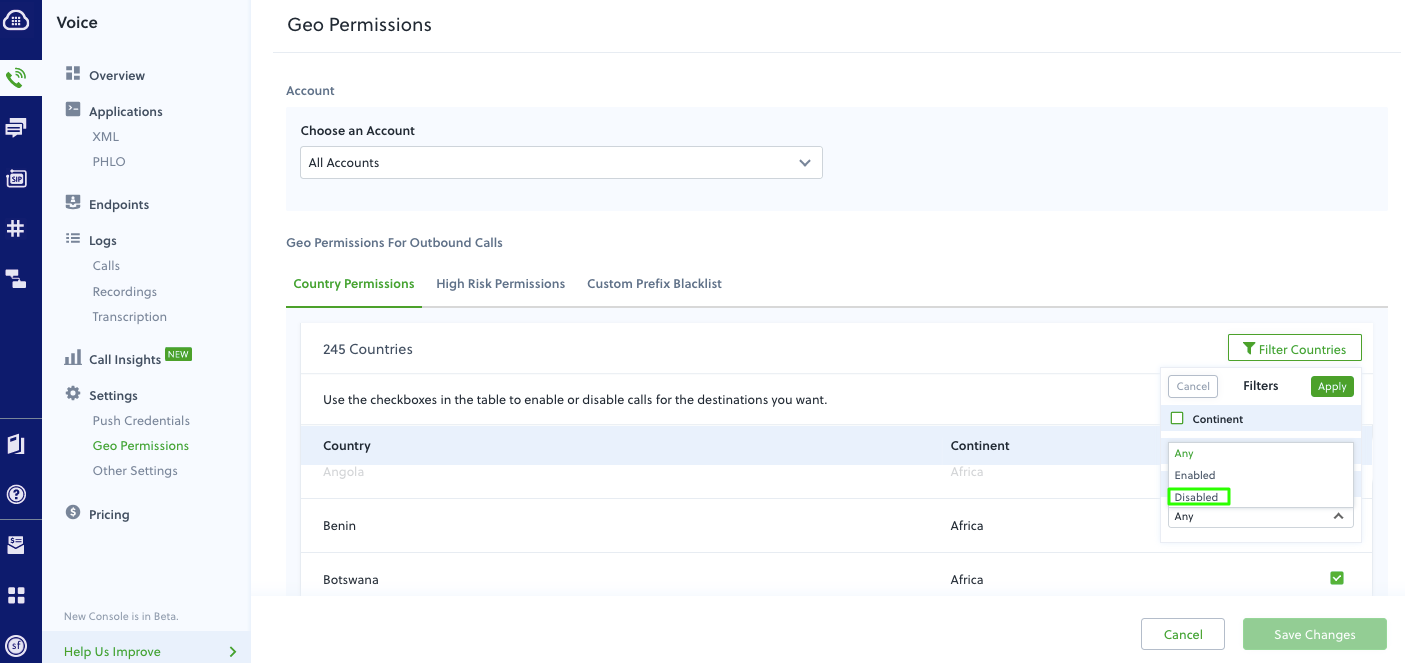Viewport: 1405px width, 663px height.
Task: Apply the selected filters
Action: pyautogui.click(x=1332, y=386)
